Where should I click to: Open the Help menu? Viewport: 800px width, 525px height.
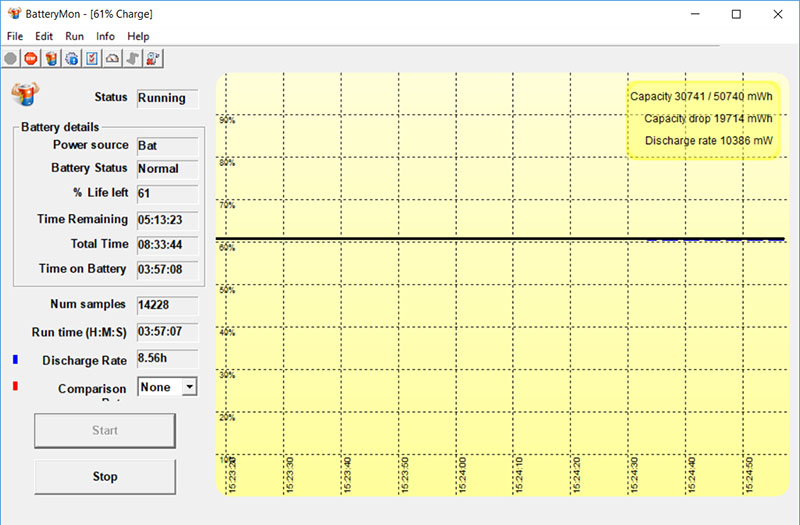point(138,36)
